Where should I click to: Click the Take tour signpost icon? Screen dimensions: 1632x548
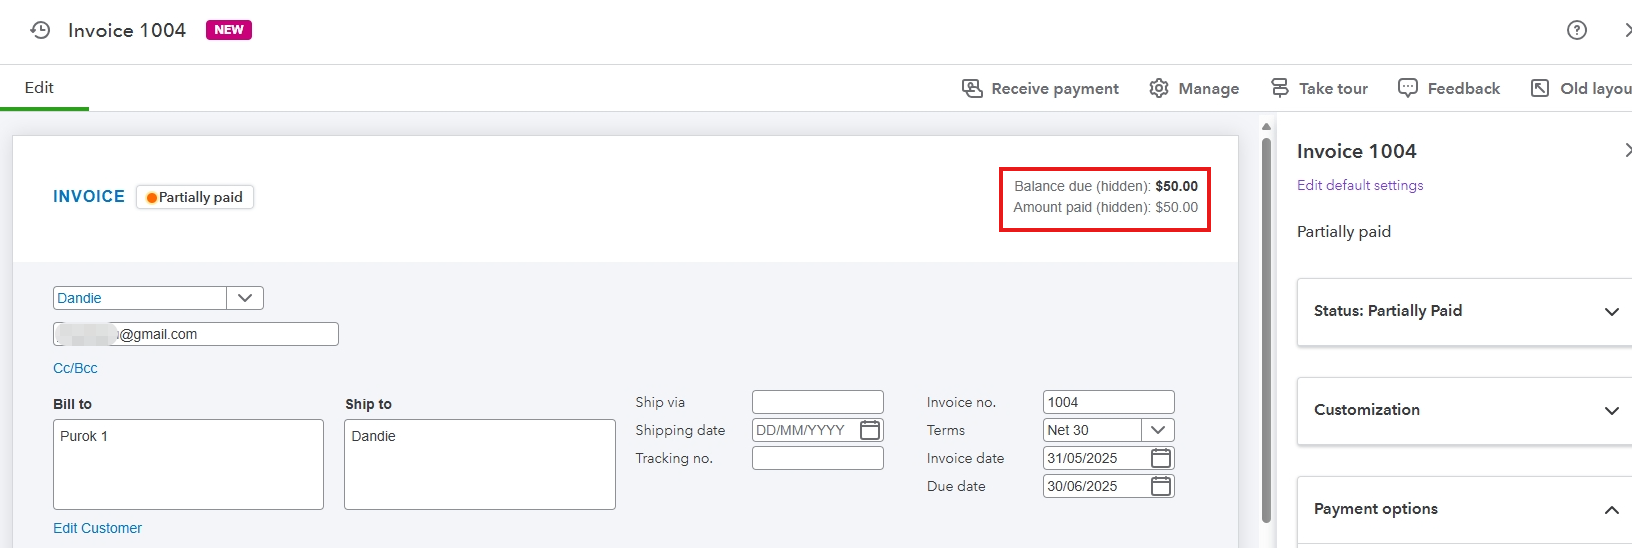point(1280,88)
